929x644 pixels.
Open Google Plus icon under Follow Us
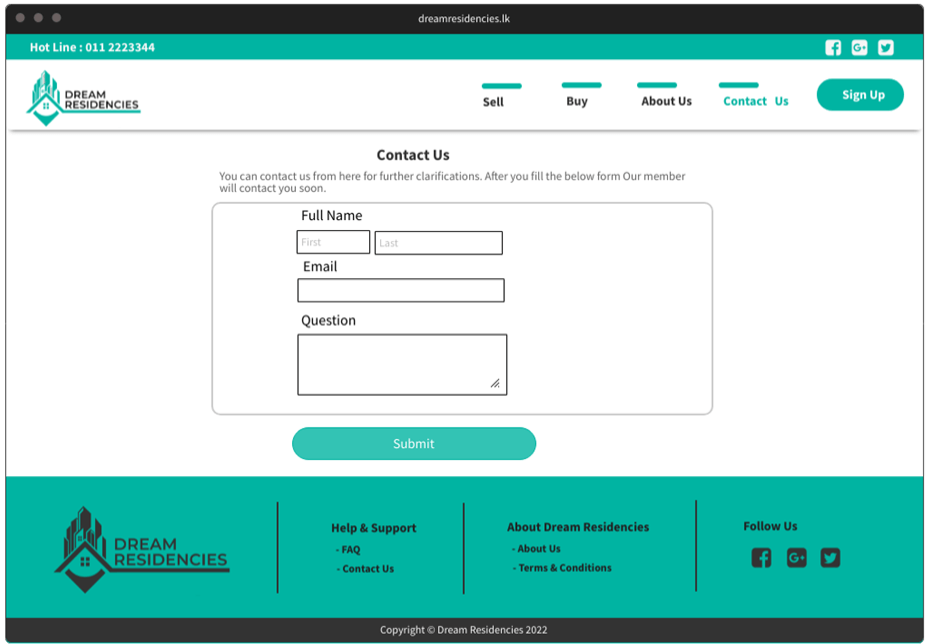tap(796, 558)
